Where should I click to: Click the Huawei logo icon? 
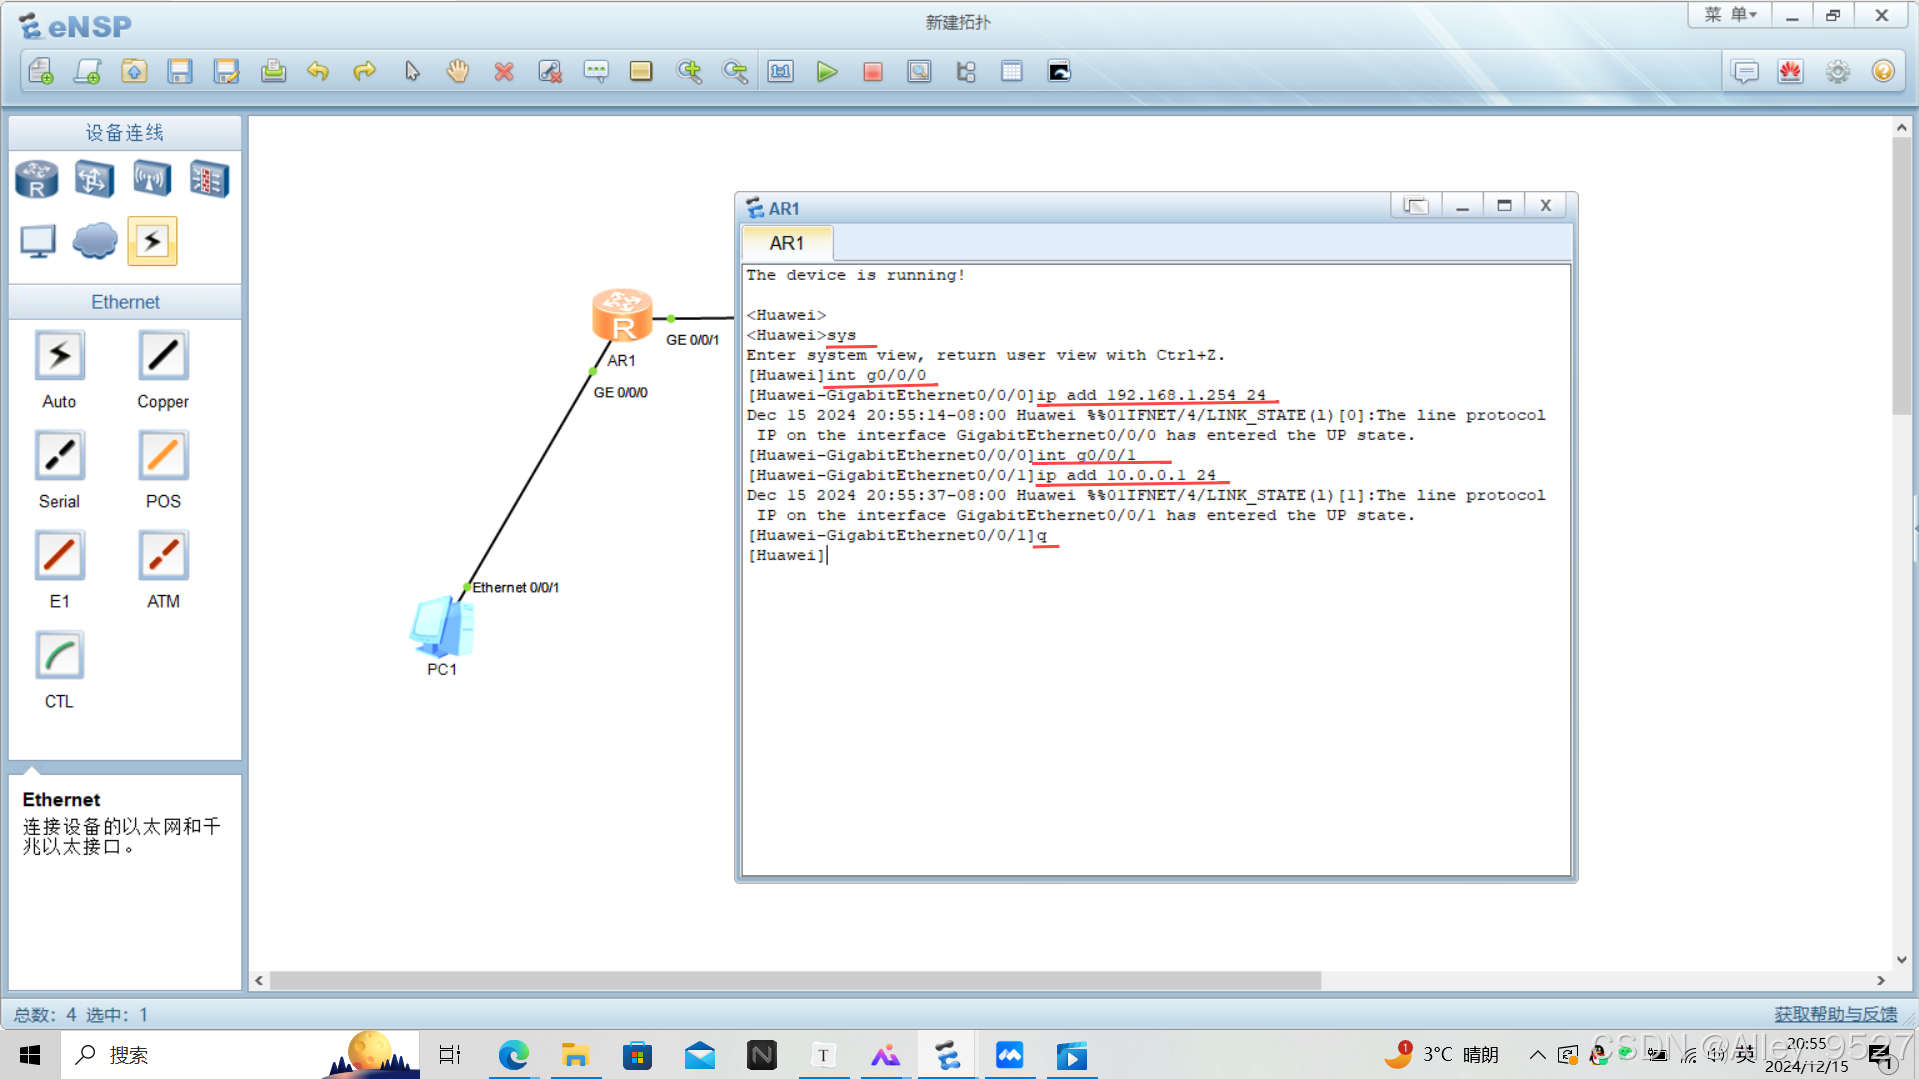1790,72
